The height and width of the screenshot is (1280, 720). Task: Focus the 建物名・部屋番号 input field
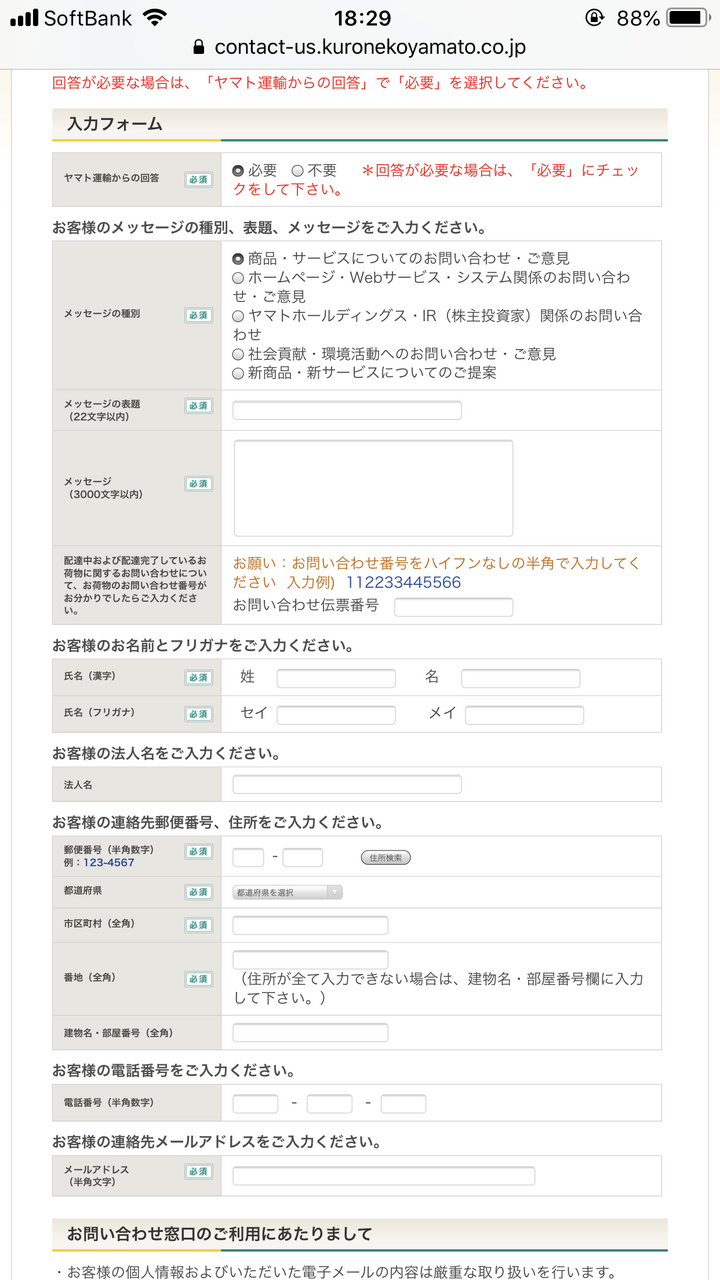(x=310, y=1033)
